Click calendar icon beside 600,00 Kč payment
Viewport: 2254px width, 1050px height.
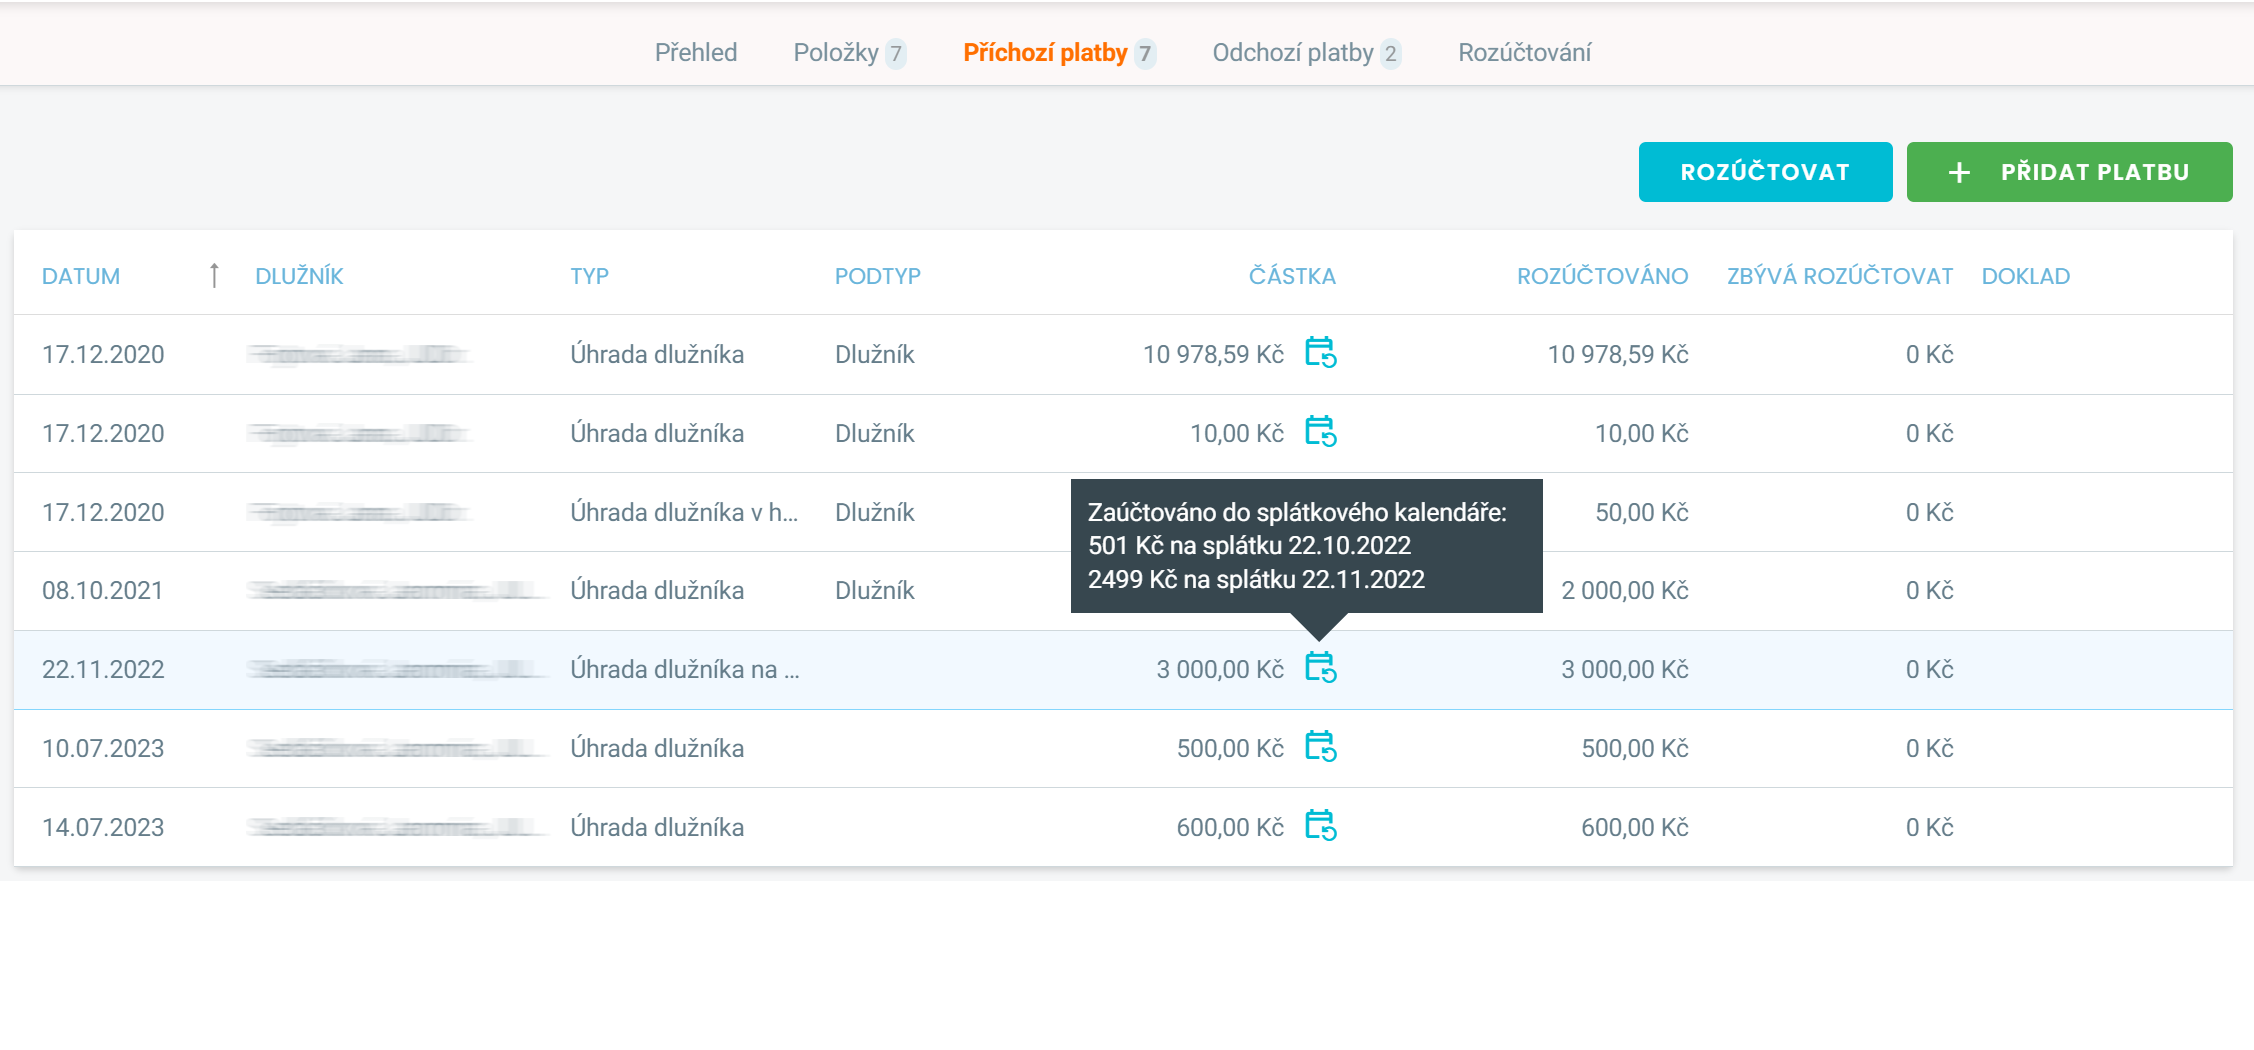1320,826
